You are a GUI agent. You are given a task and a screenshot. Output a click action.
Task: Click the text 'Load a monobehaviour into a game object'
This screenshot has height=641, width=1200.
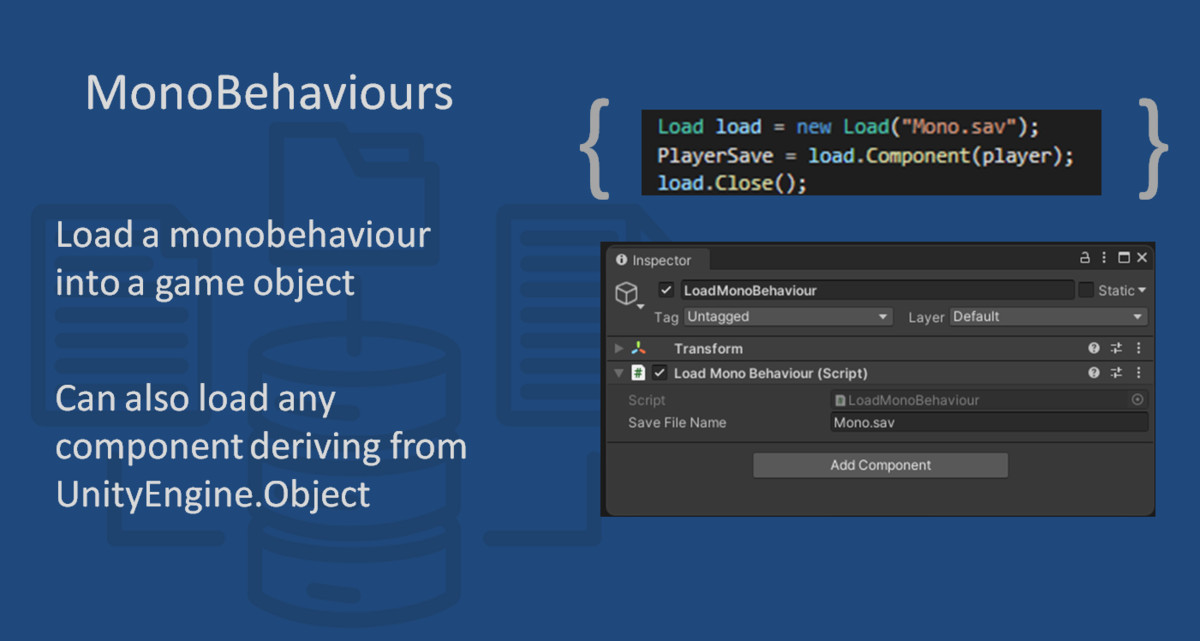pyautogui.click(x=243, y=259)
